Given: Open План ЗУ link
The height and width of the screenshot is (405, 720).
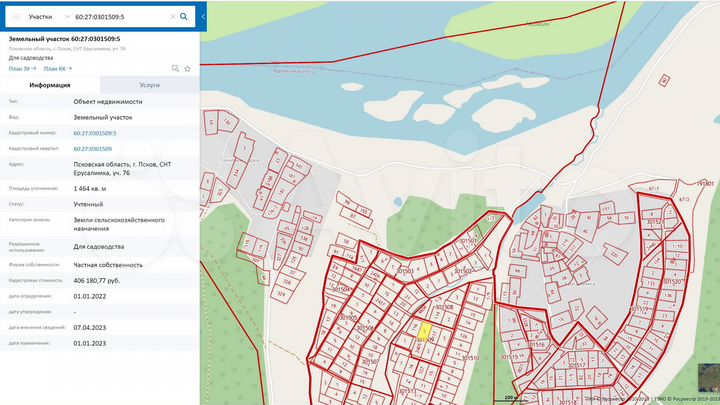Looking at the screenshot, I should coord(23,68).
